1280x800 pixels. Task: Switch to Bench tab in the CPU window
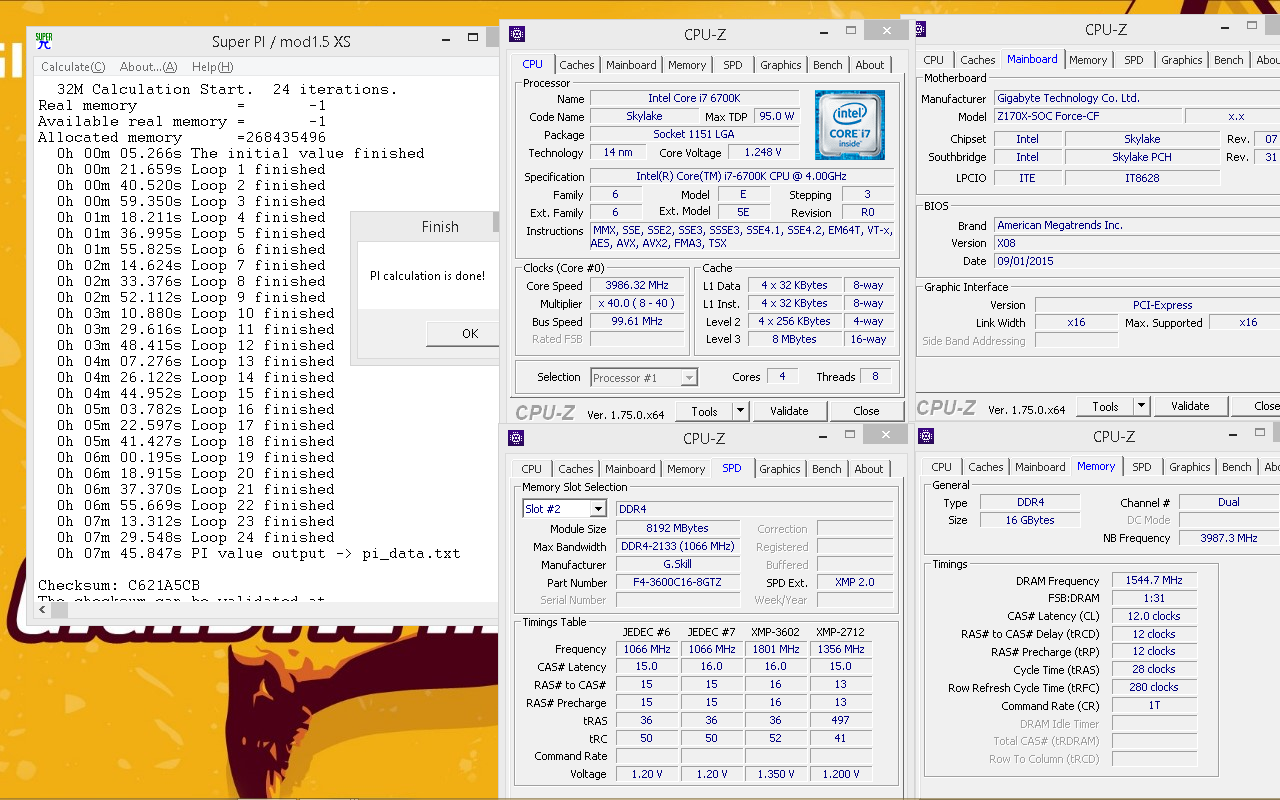click(x=828, y=65)
